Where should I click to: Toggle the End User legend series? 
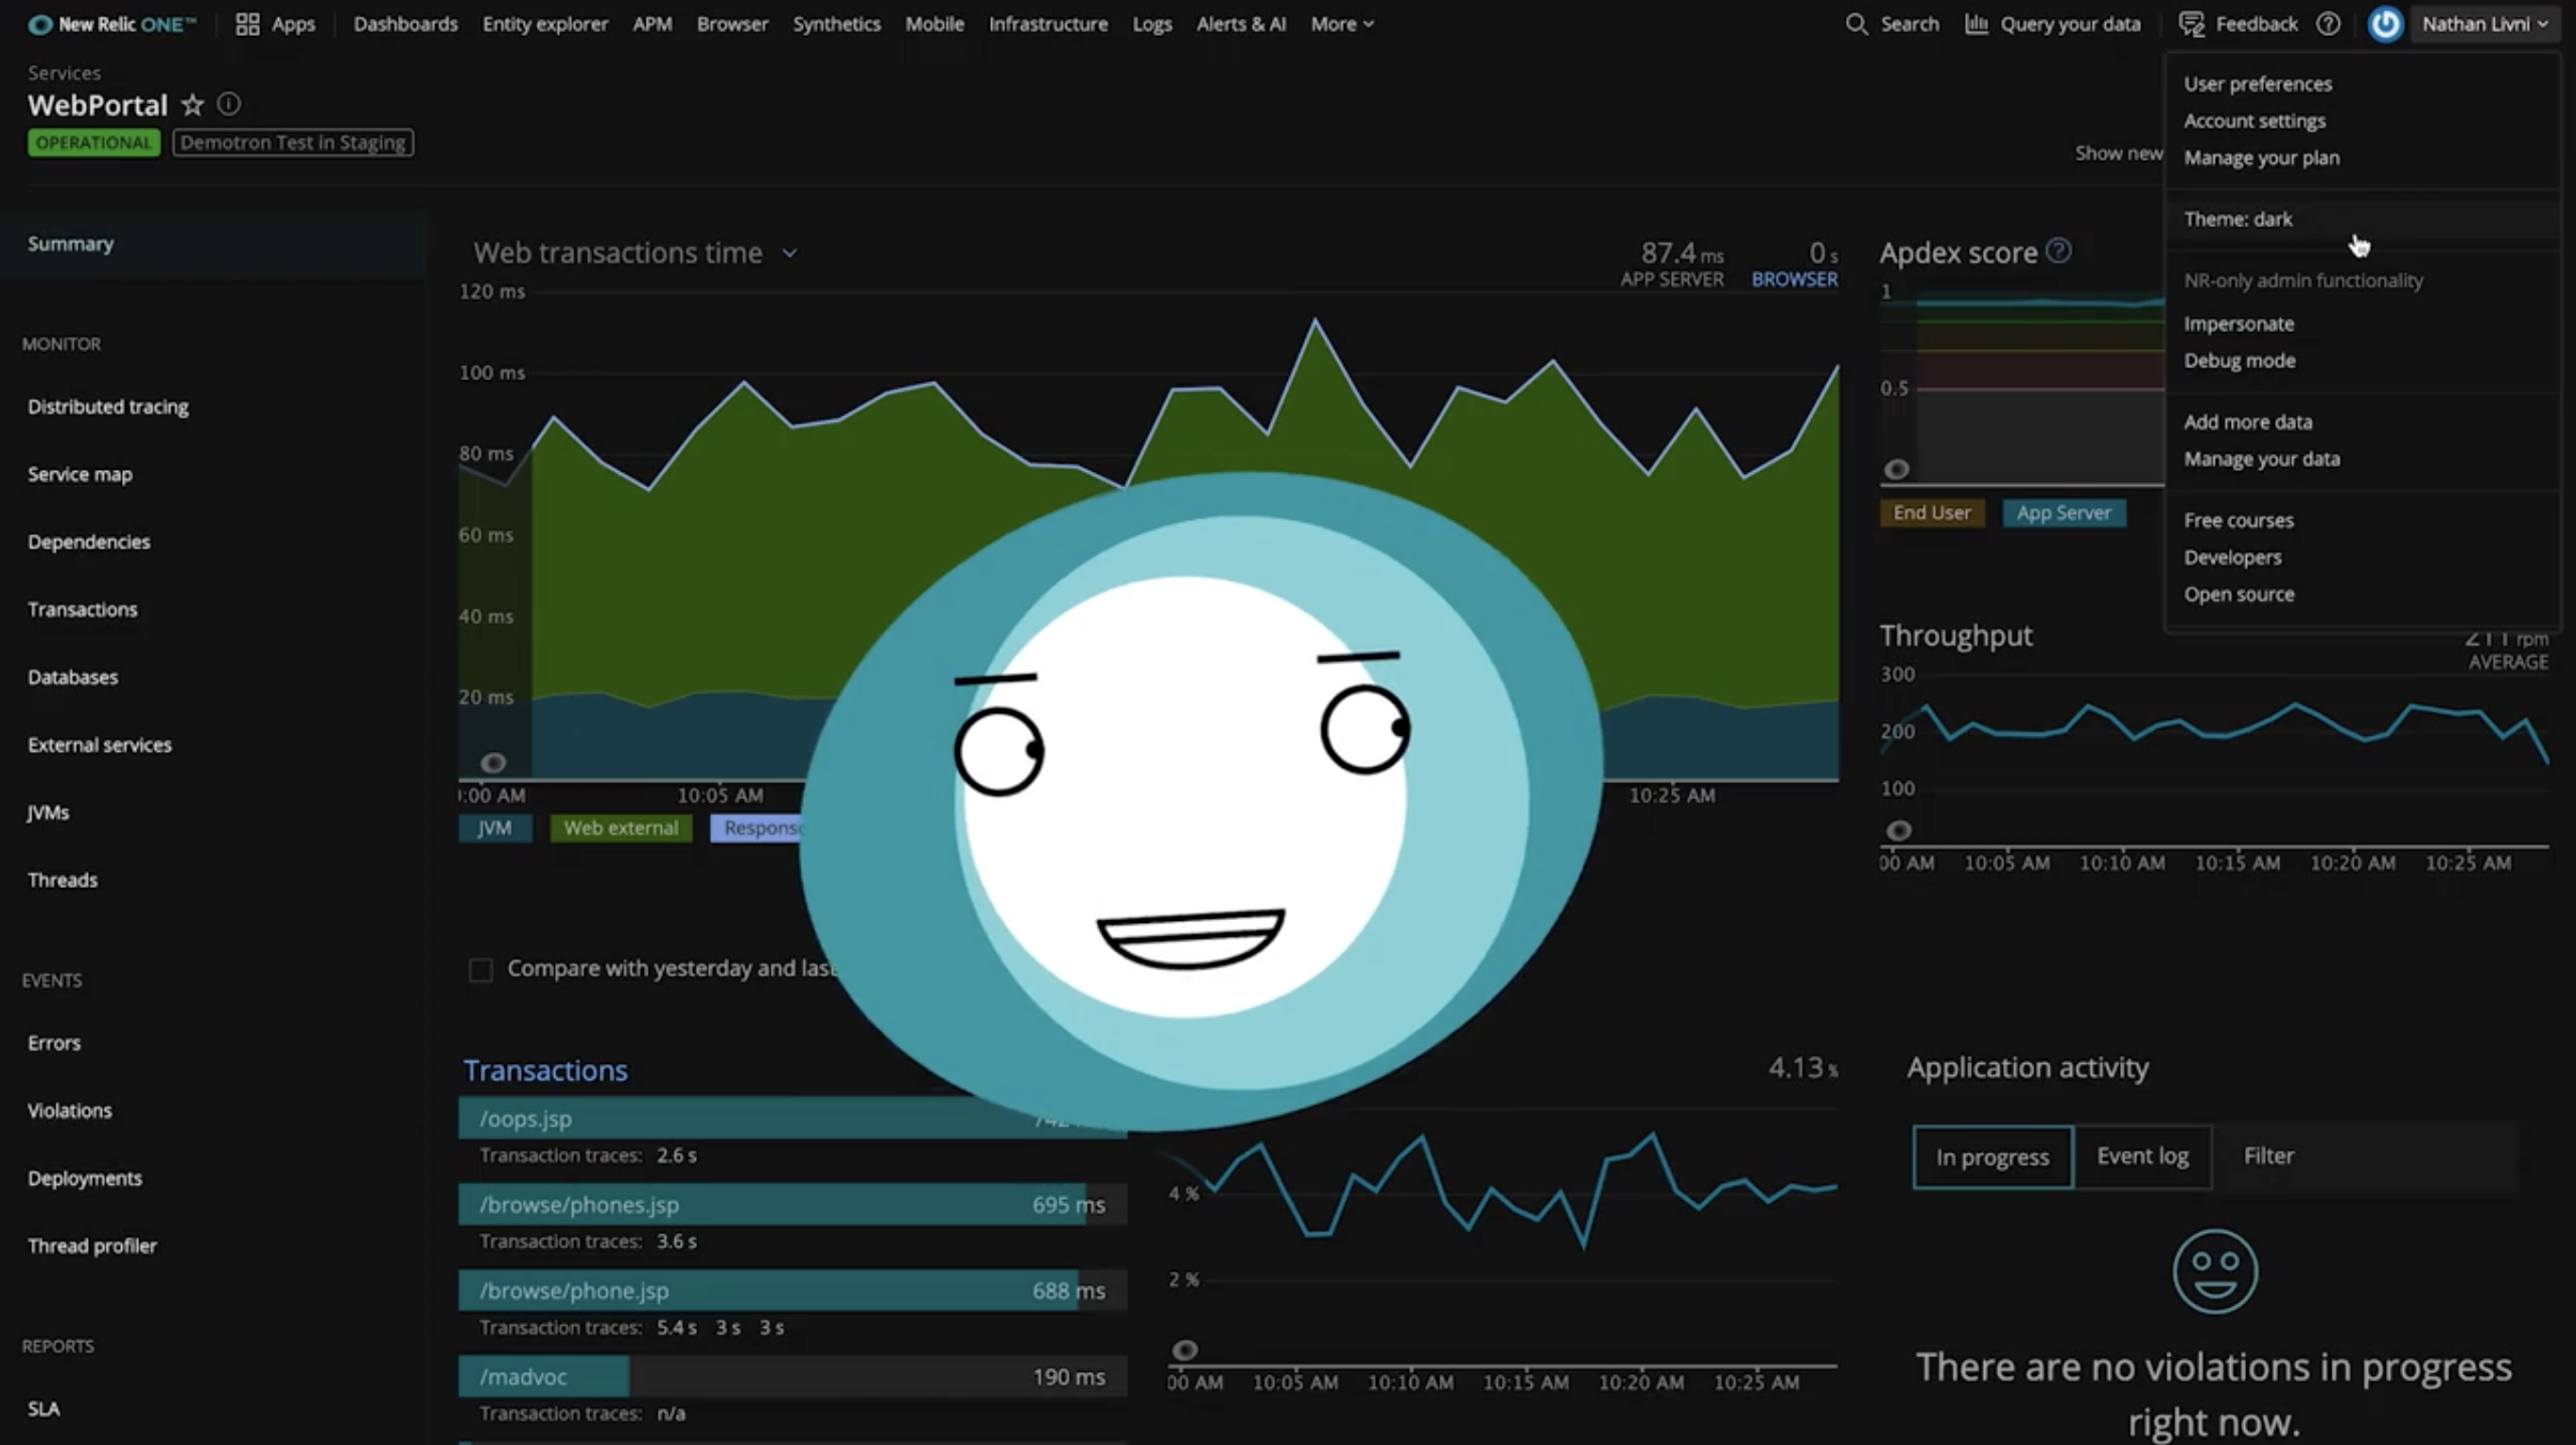click(1932, 513)
